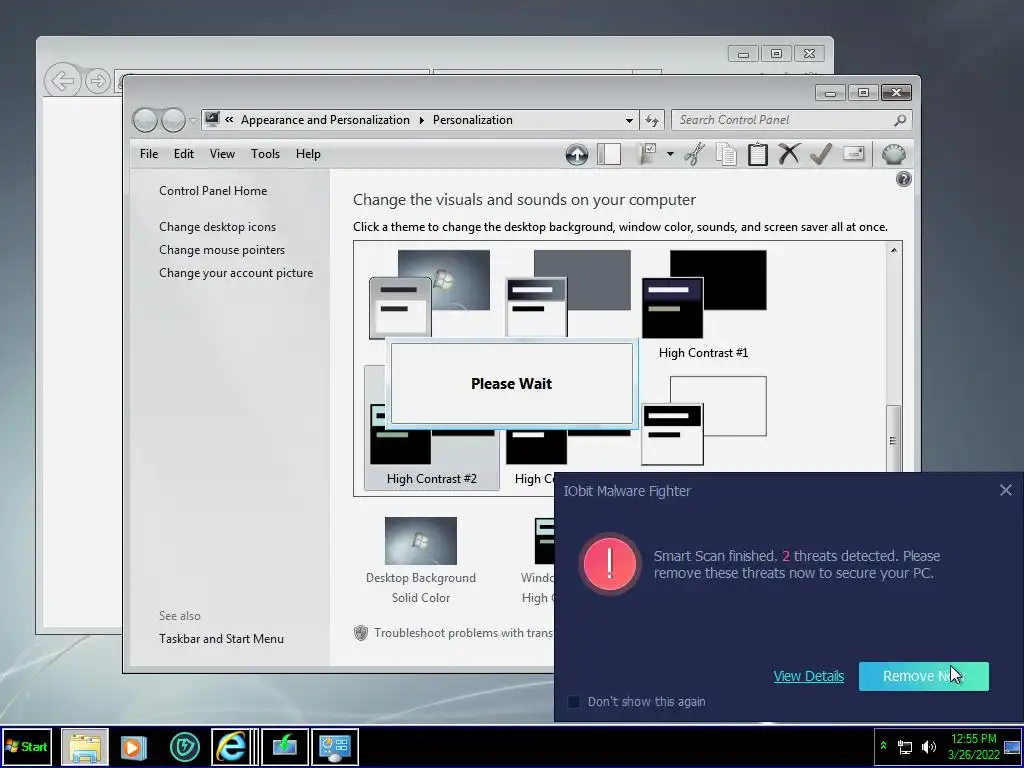
Task: Open the dropdown arrow next to folder options icon
Action: pos(670,155)
